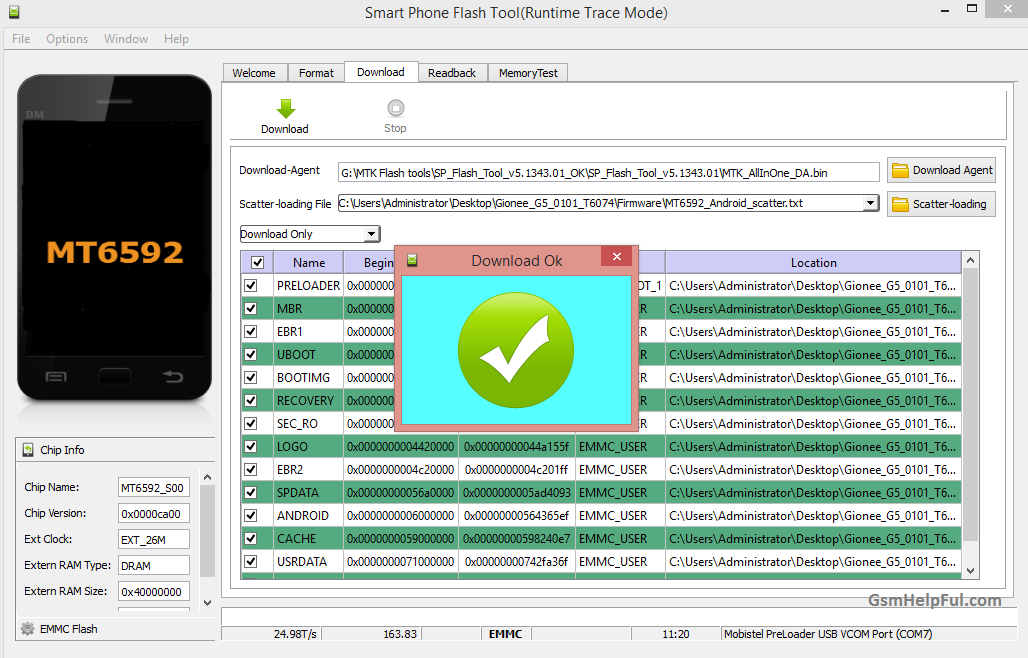
Task: Click the folder icon on Download Agent button
Action: (x=900, y=170)
